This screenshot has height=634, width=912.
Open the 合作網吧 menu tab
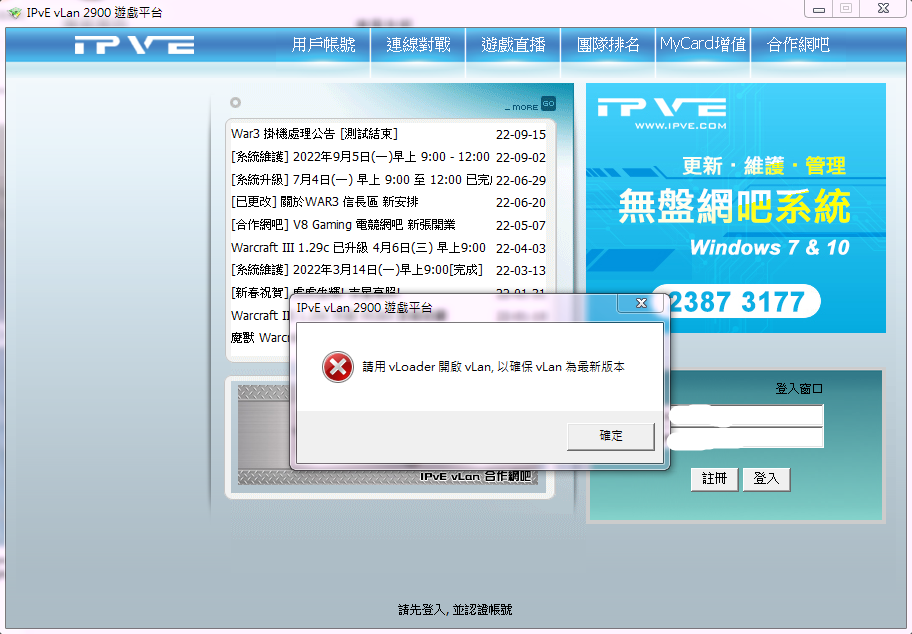pos(798,45)
